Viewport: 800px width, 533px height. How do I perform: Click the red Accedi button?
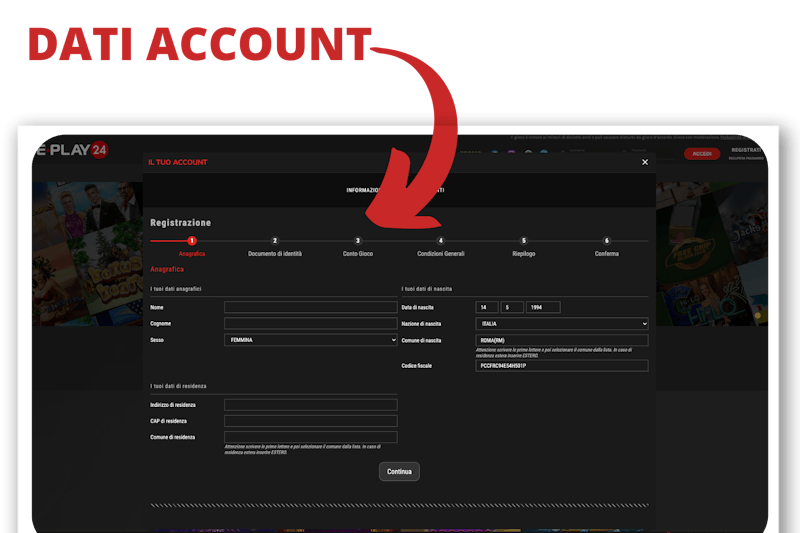[702, 154]
